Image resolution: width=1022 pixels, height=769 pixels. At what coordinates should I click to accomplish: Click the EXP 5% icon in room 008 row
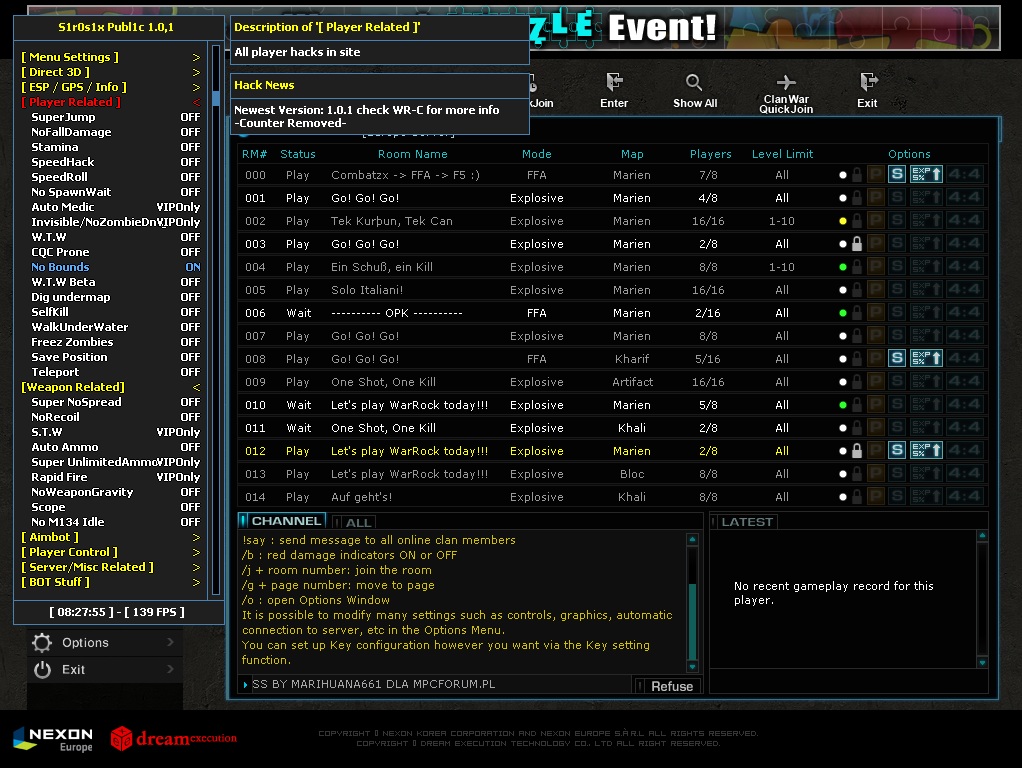point(926,358)
